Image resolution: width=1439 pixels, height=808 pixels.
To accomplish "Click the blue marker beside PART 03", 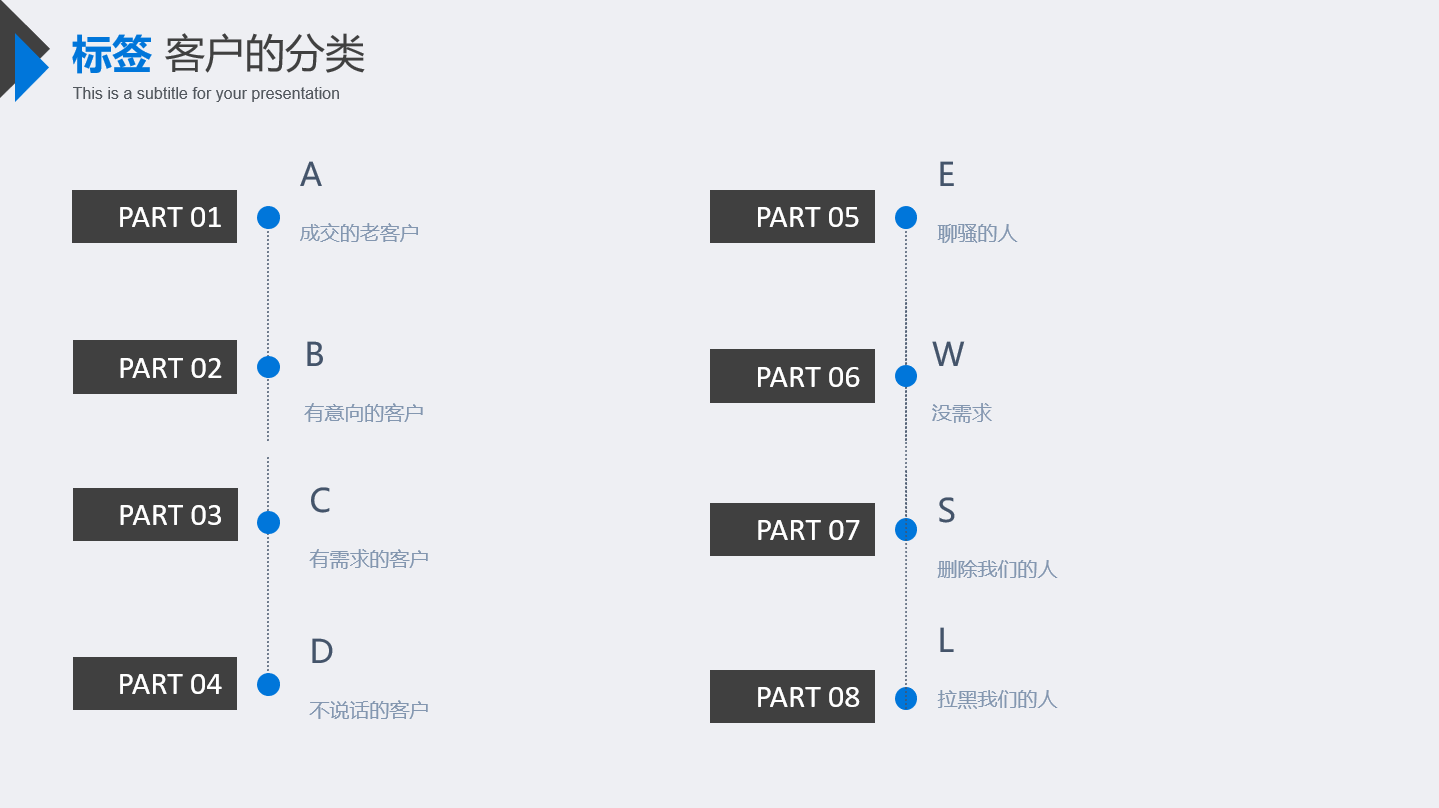I will click(x=268, y=522).
